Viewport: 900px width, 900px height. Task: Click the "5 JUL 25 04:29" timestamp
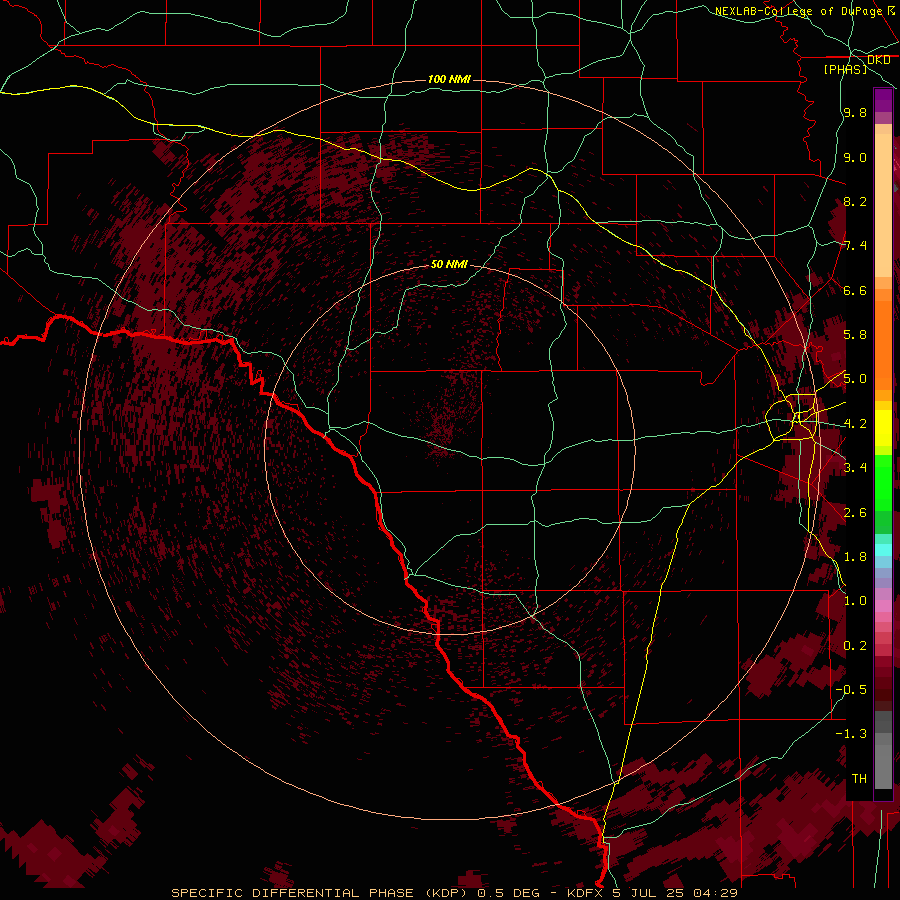click(675, 893)
